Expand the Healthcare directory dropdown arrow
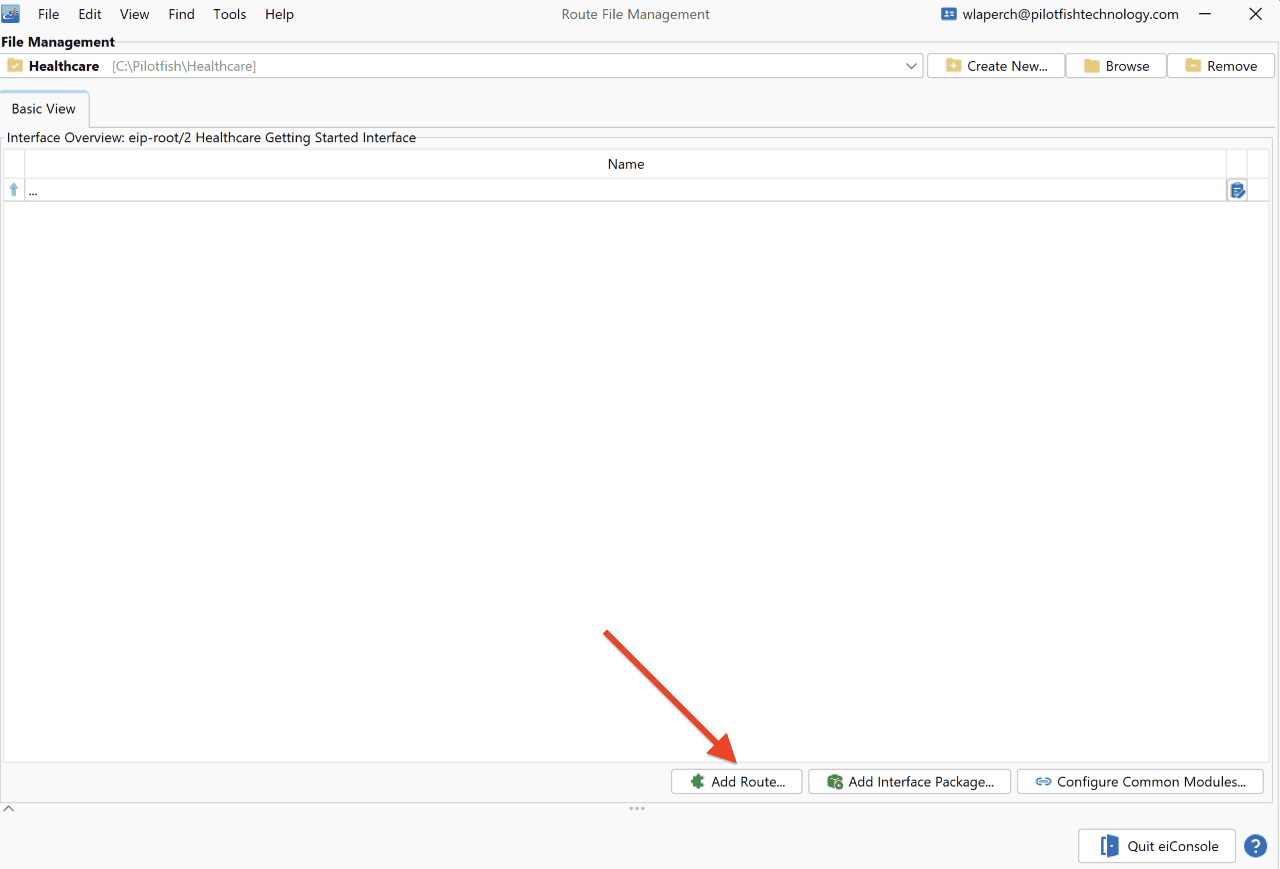The image size is (1280, 869). (911, 66)
